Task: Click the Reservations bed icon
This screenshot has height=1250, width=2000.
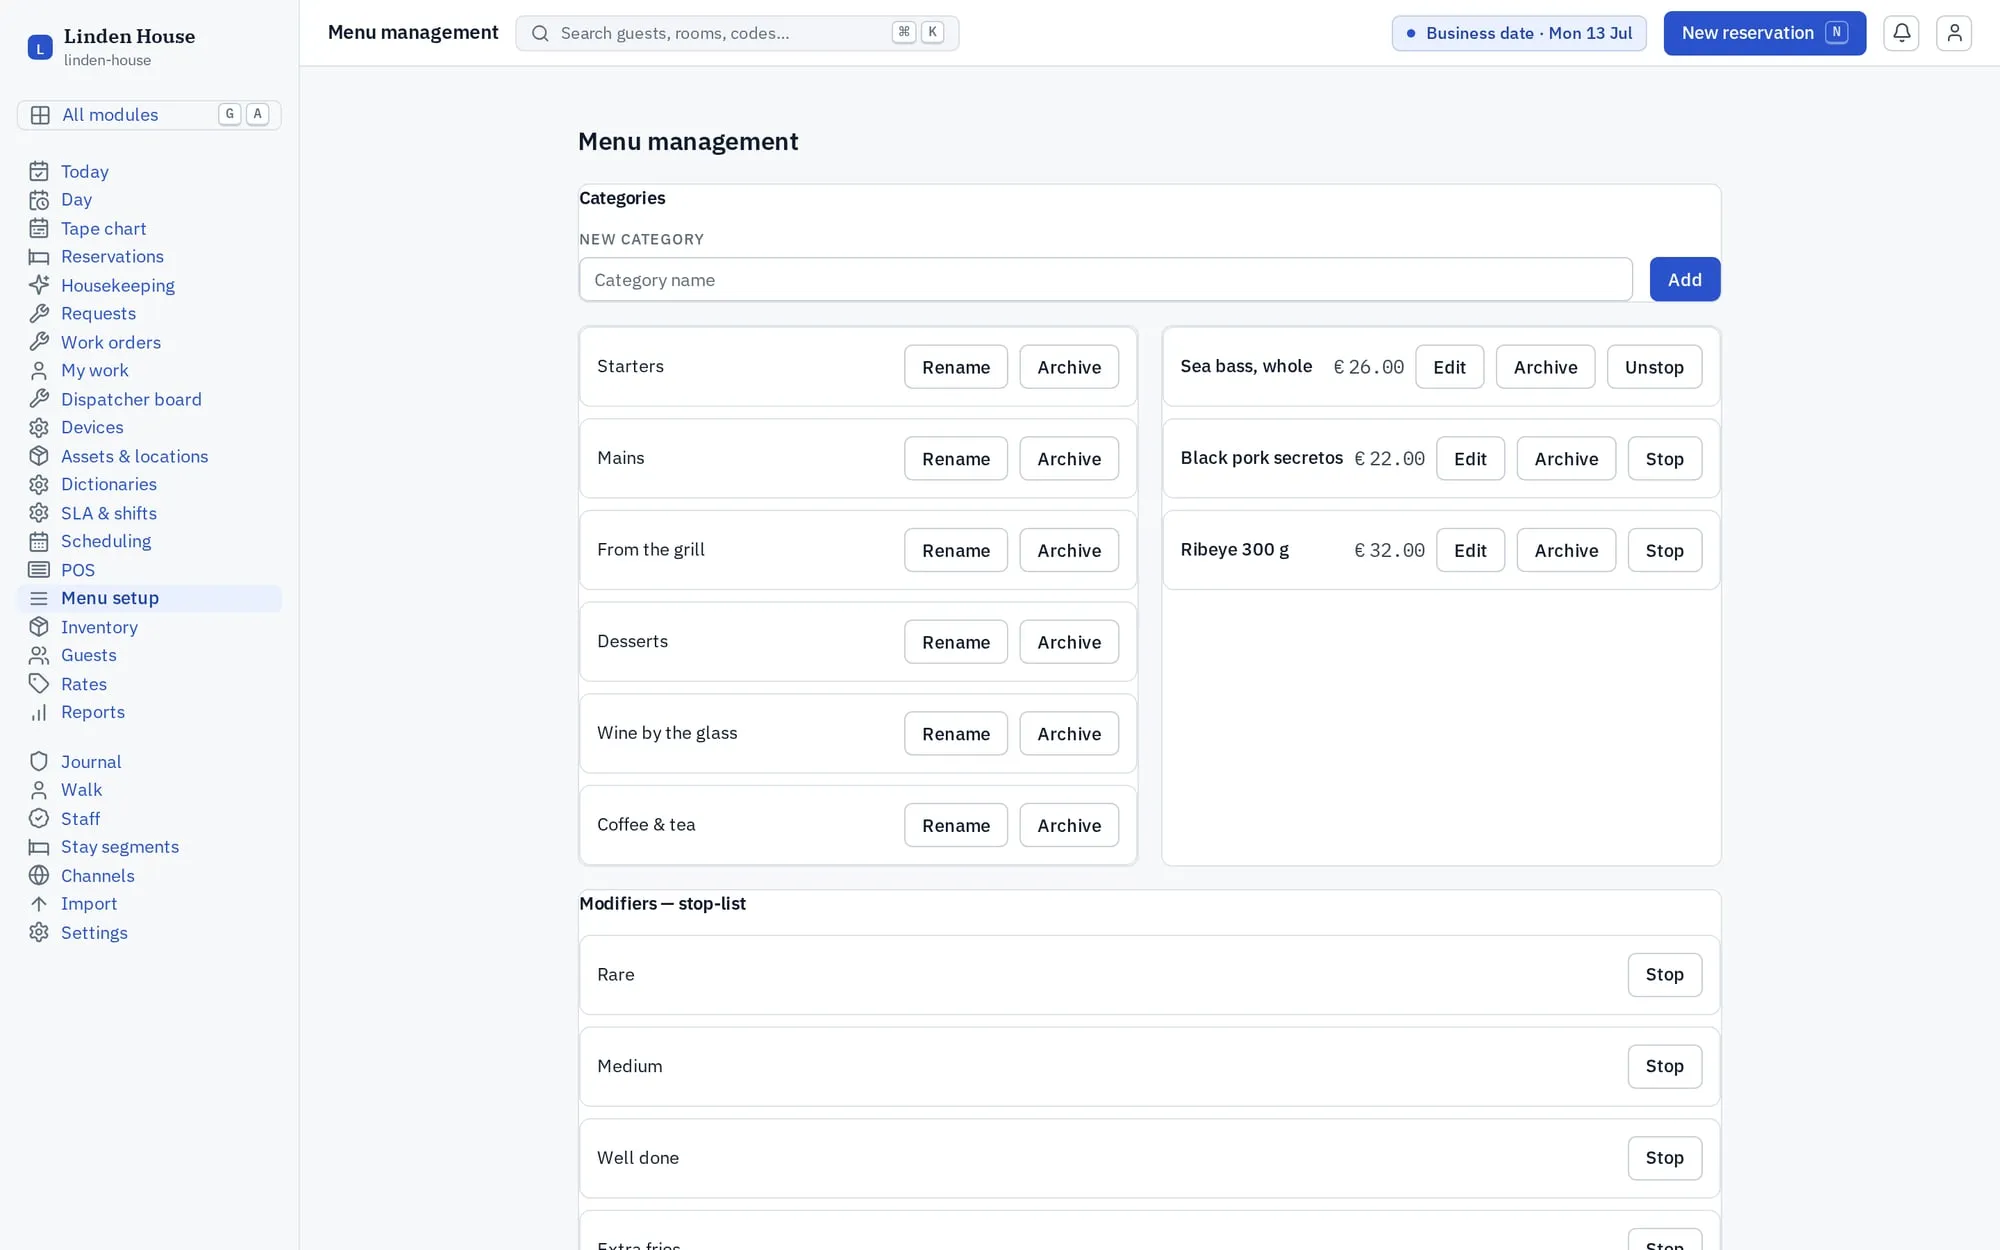Action: click(39, 257)
